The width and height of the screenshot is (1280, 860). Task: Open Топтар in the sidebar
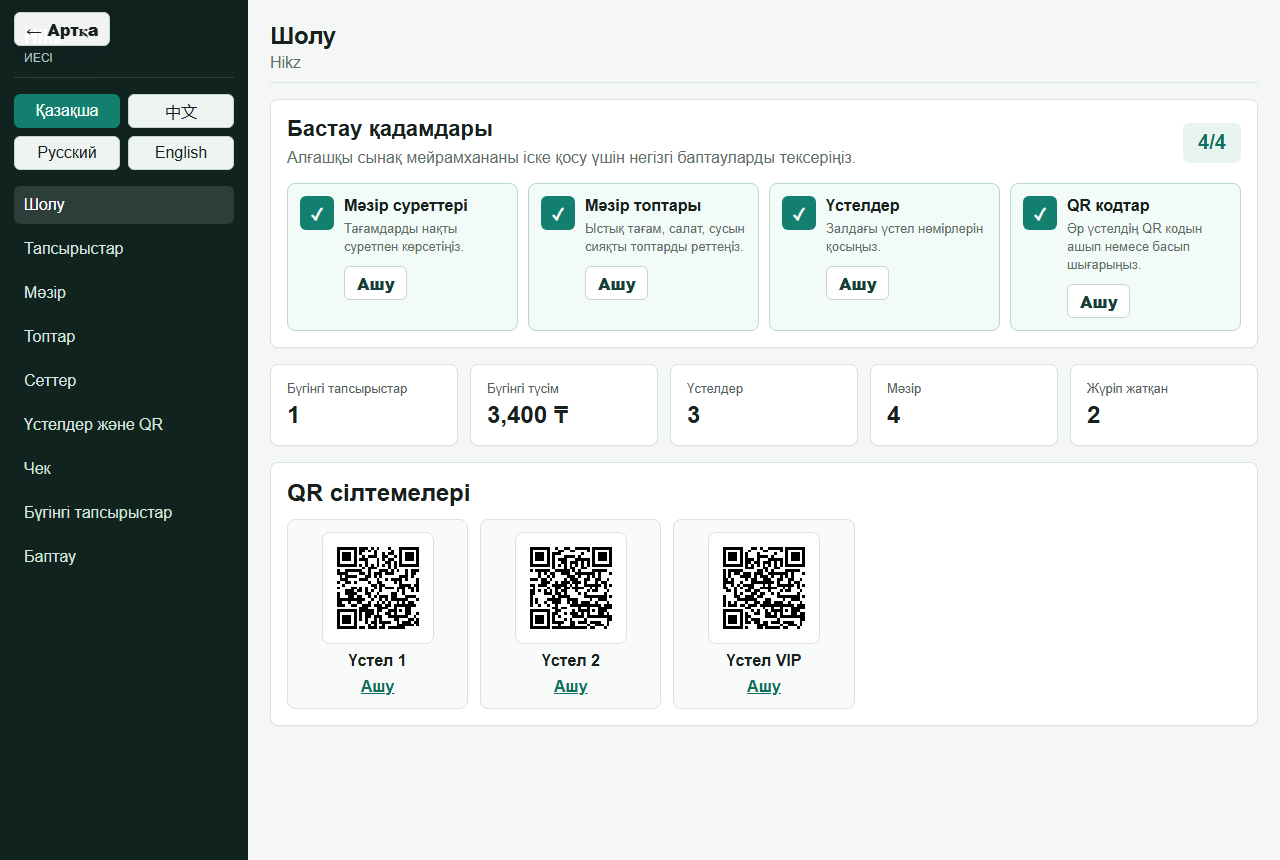[x=124, y=337]
